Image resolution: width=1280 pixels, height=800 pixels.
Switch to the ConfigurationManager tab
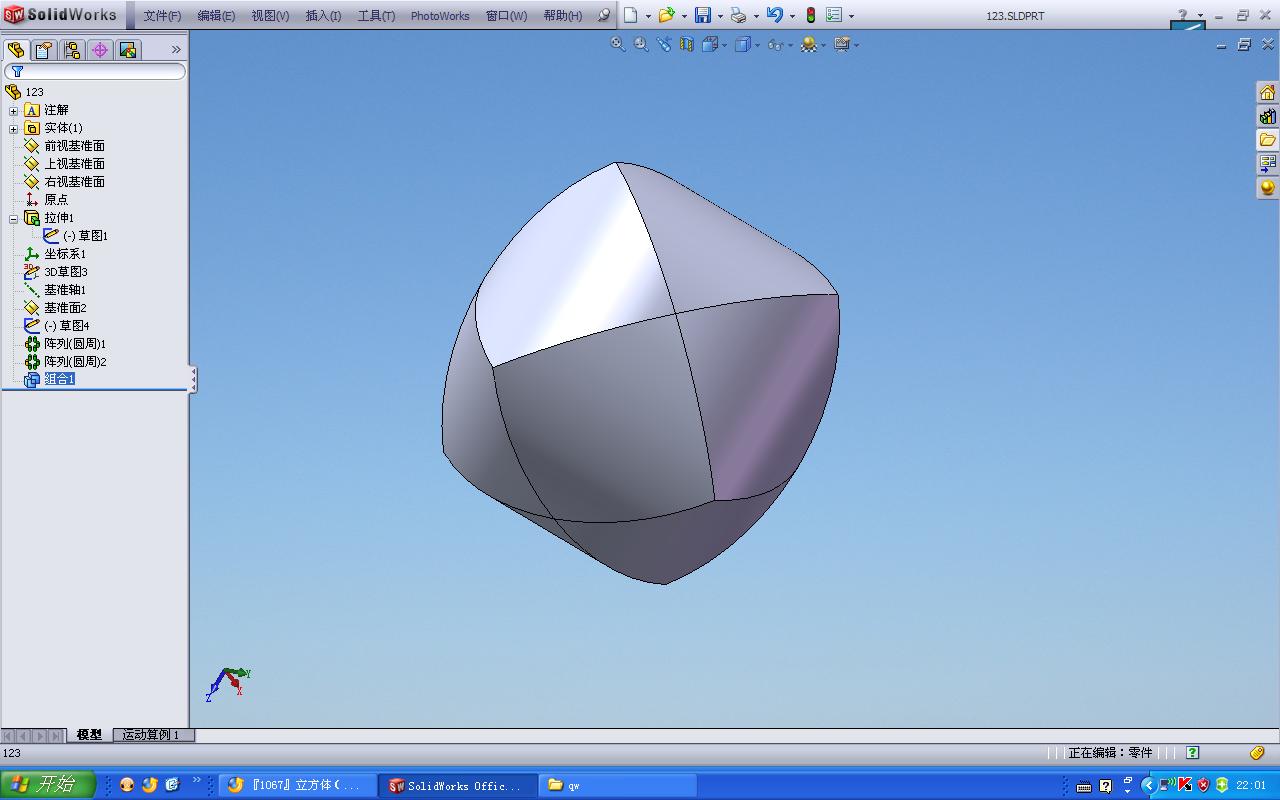[72, 50]
